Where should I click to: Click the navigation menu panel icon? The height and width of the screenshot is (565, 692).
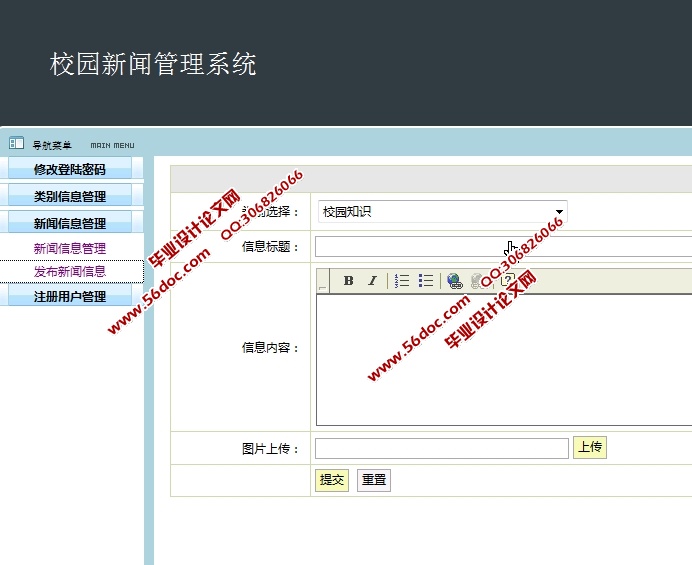[x=17, y=144]
